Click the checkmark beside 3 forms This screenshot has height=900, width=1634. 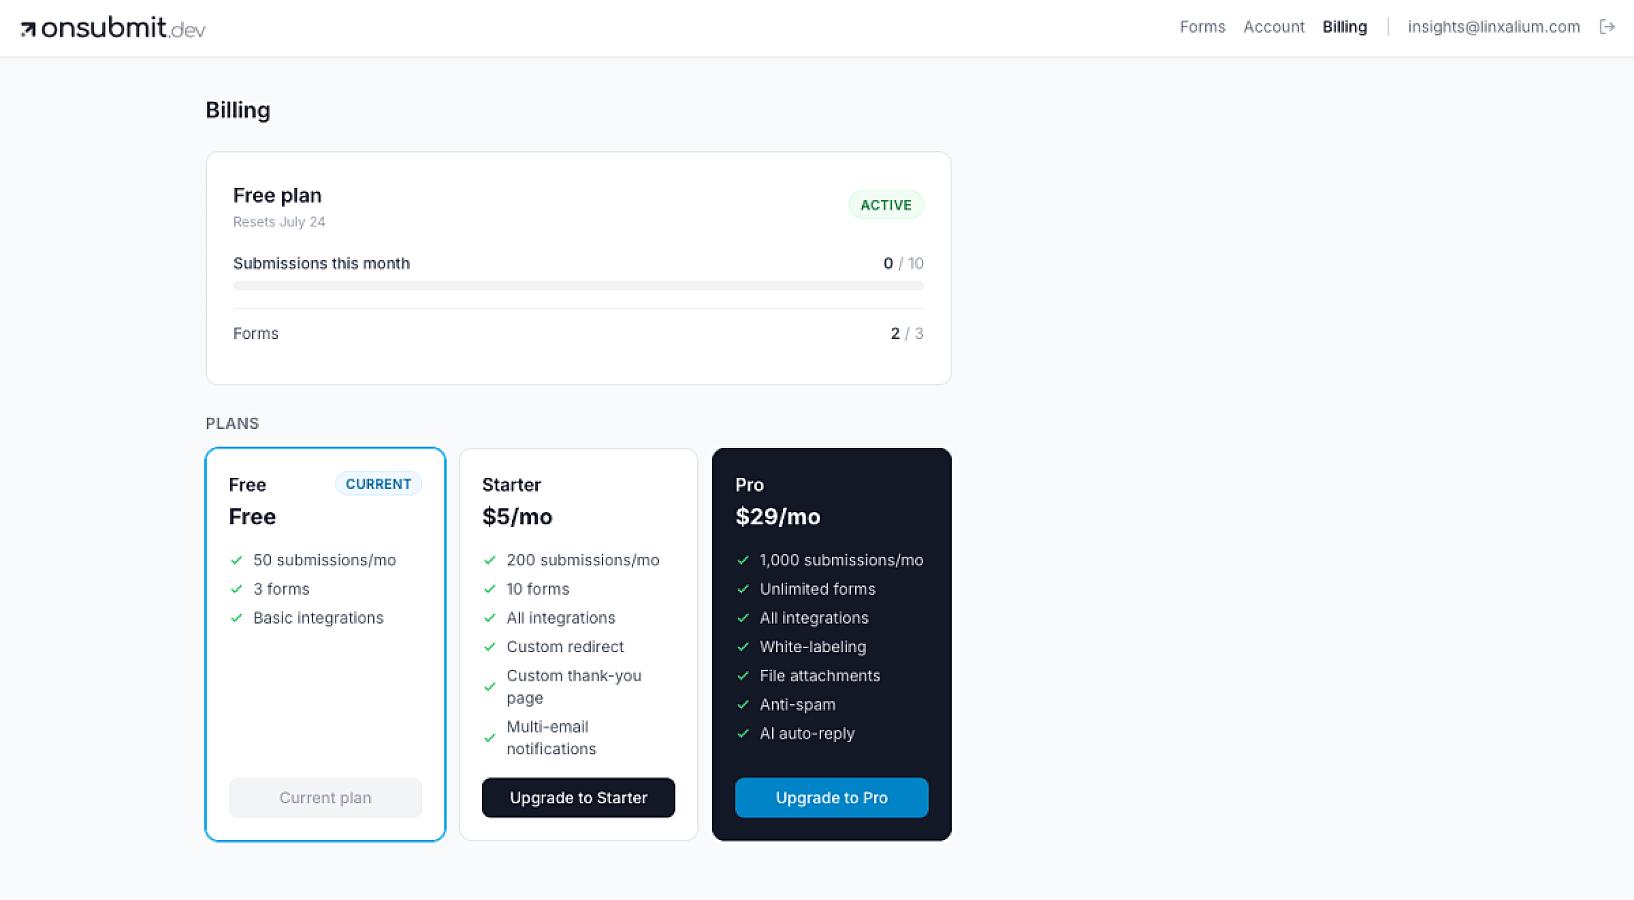click(237, 589)
